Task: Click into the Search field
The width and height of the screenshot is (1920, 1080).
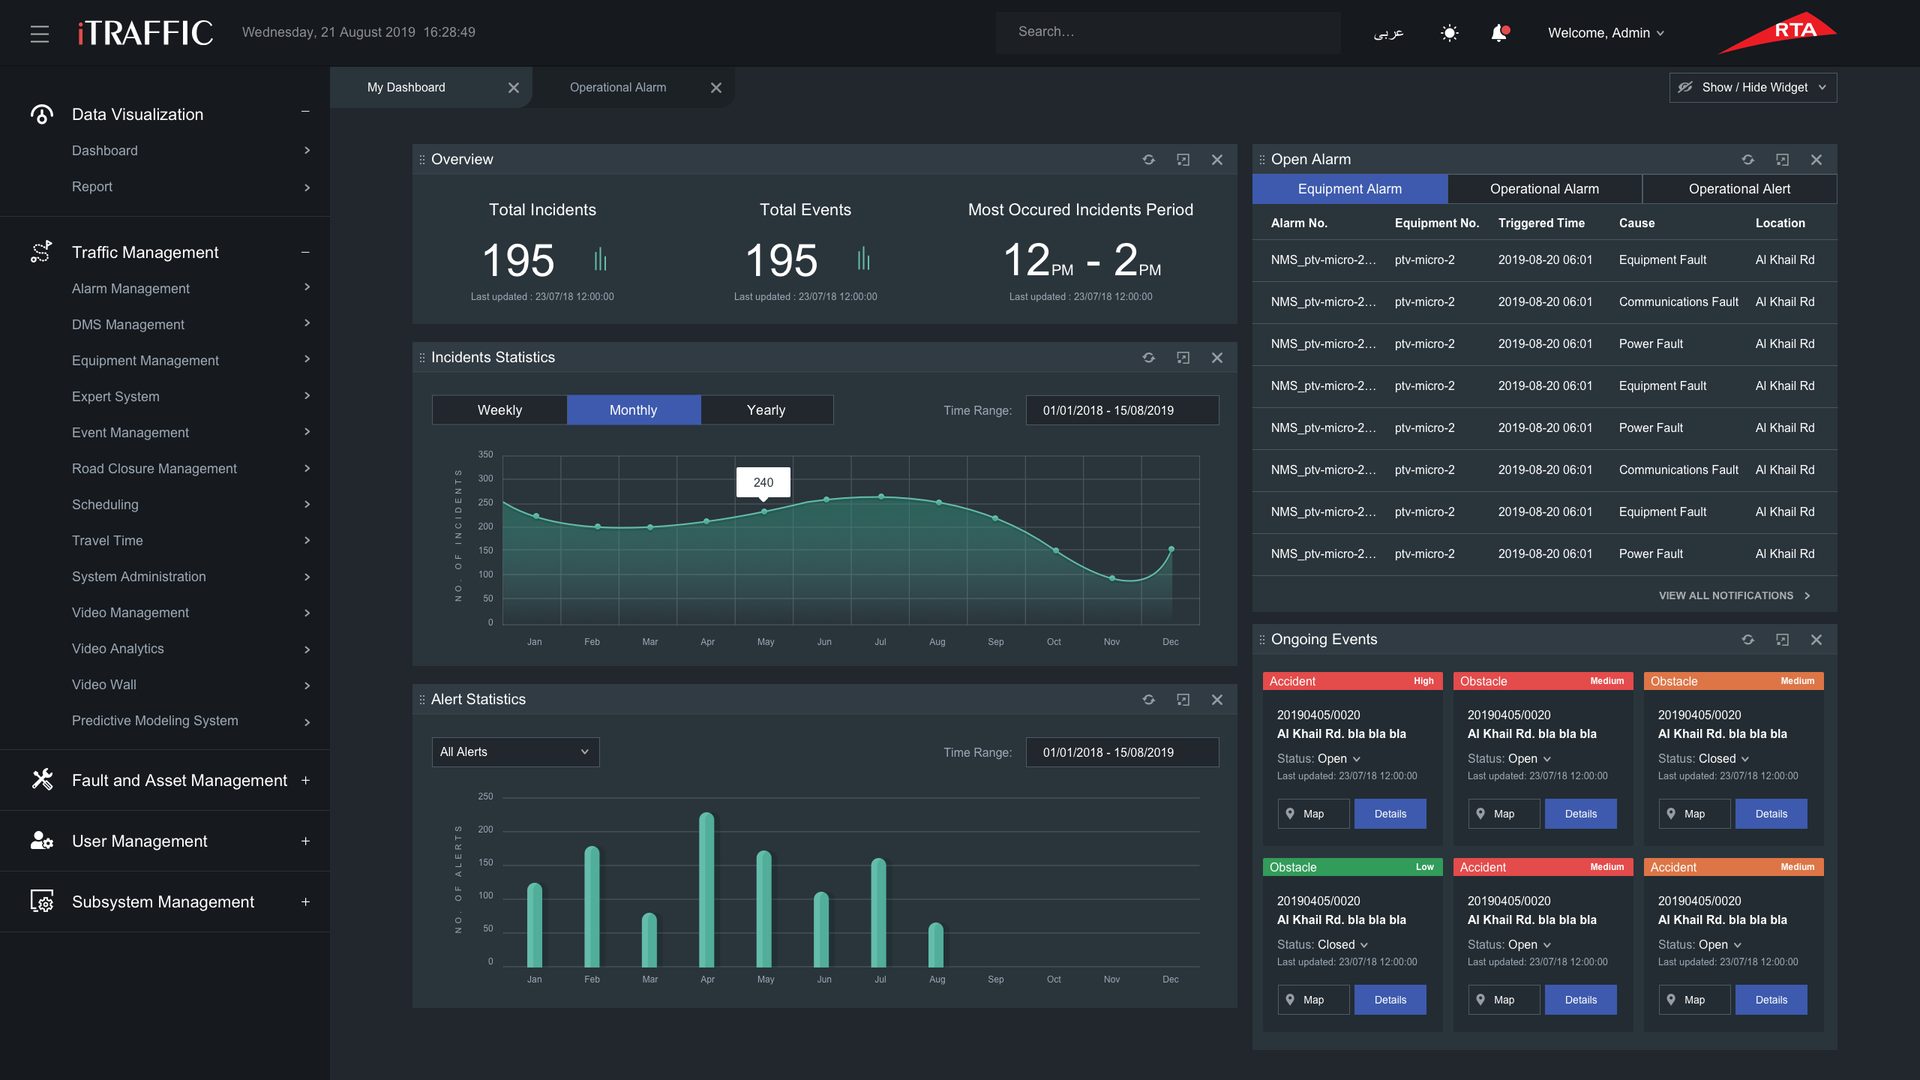Action: pos(1167,32)
